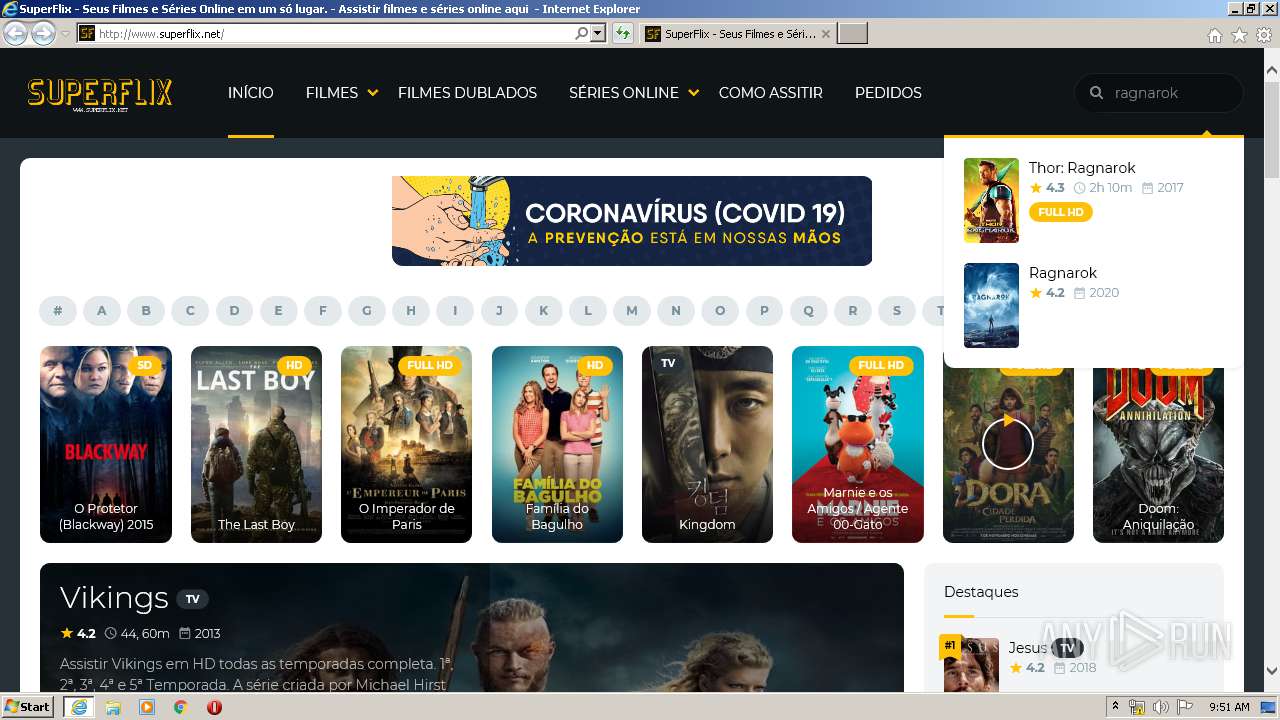Open a new blank tab
The image size is (1280, 720).
[852, 34]
